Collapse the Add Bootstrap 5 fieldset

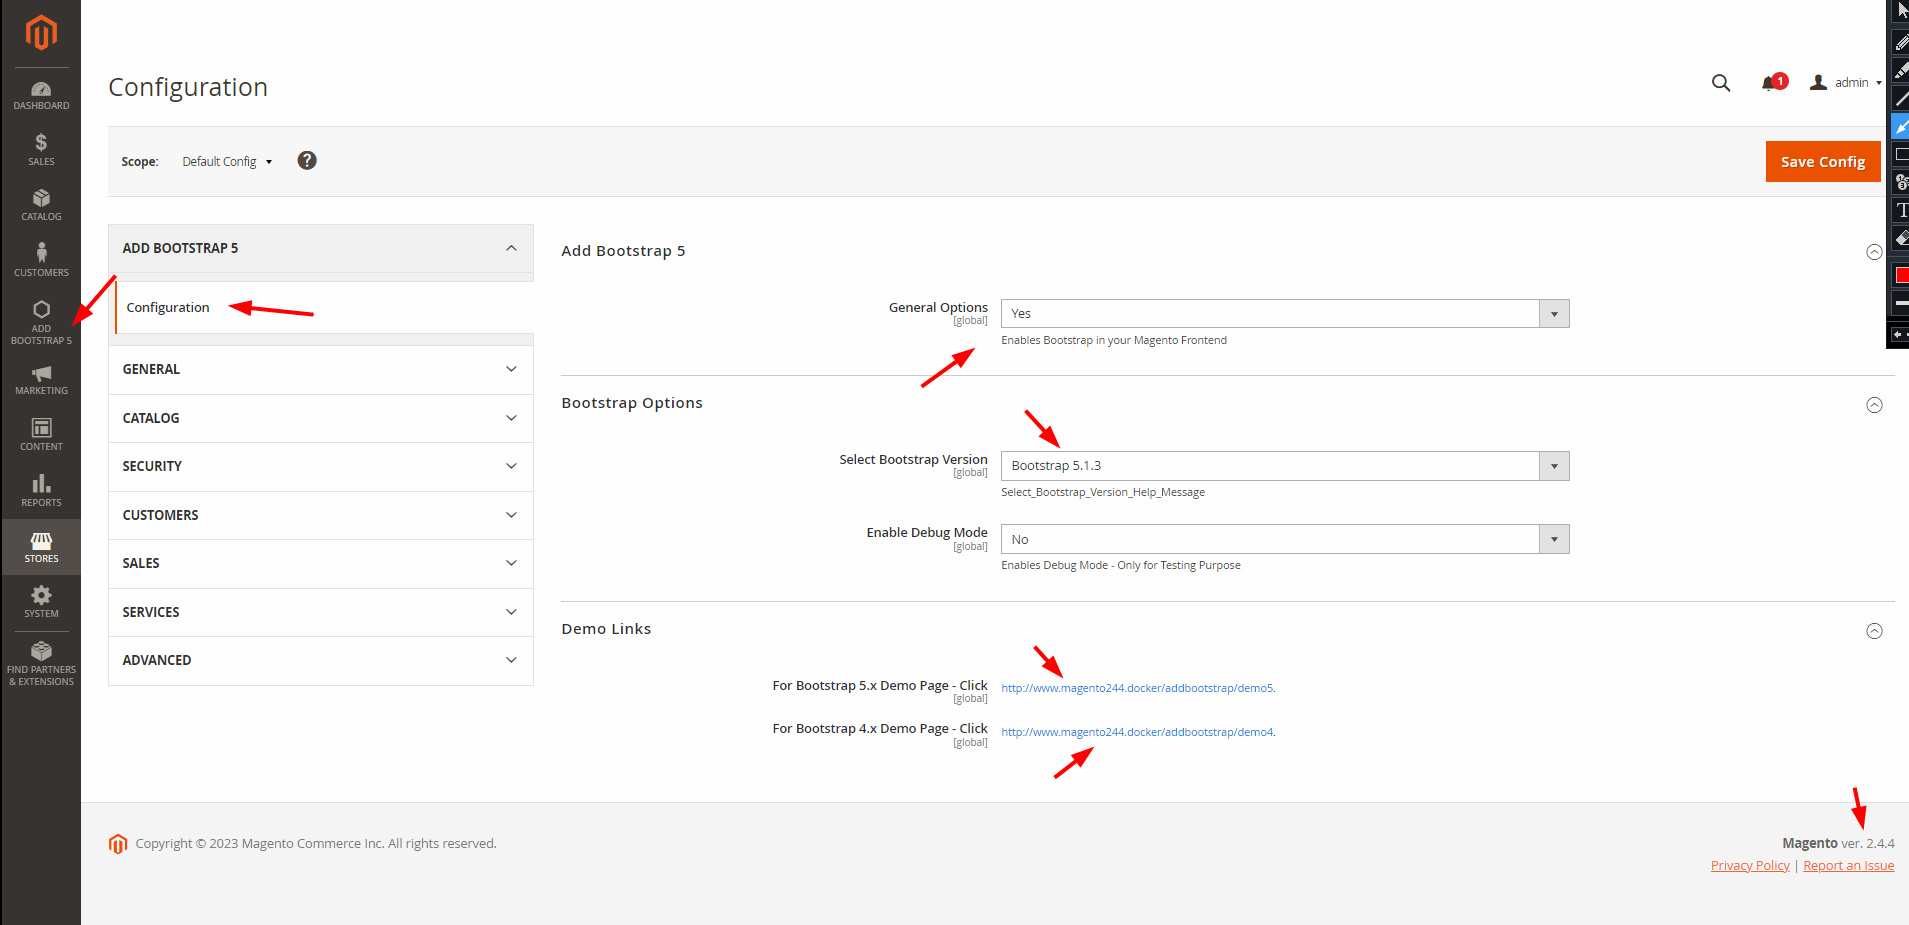point(1875,252)
